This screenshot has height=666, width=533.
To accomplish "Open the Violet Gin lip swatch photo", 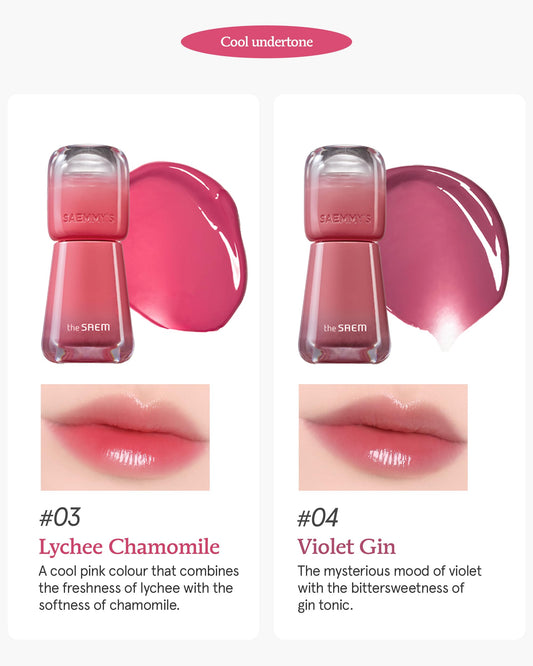I will [x=383, y=437].
